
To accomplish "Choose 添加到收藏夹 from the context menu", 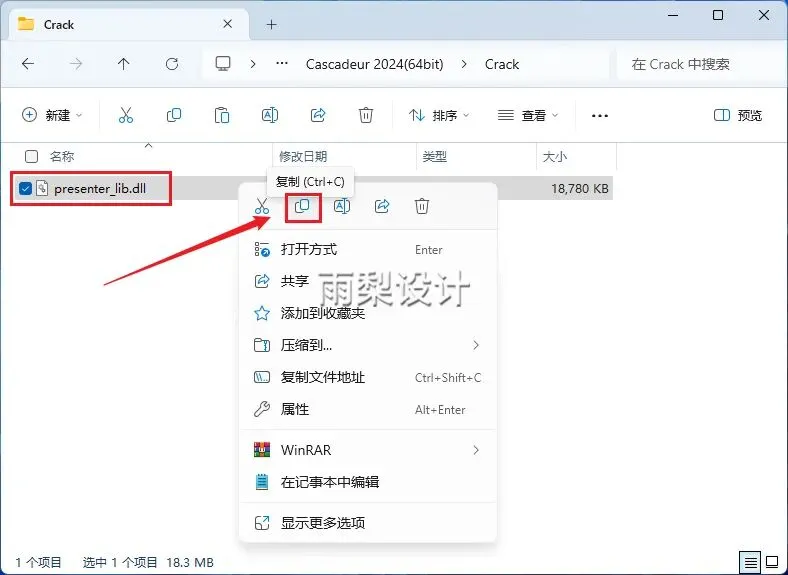I will point(368,313).
